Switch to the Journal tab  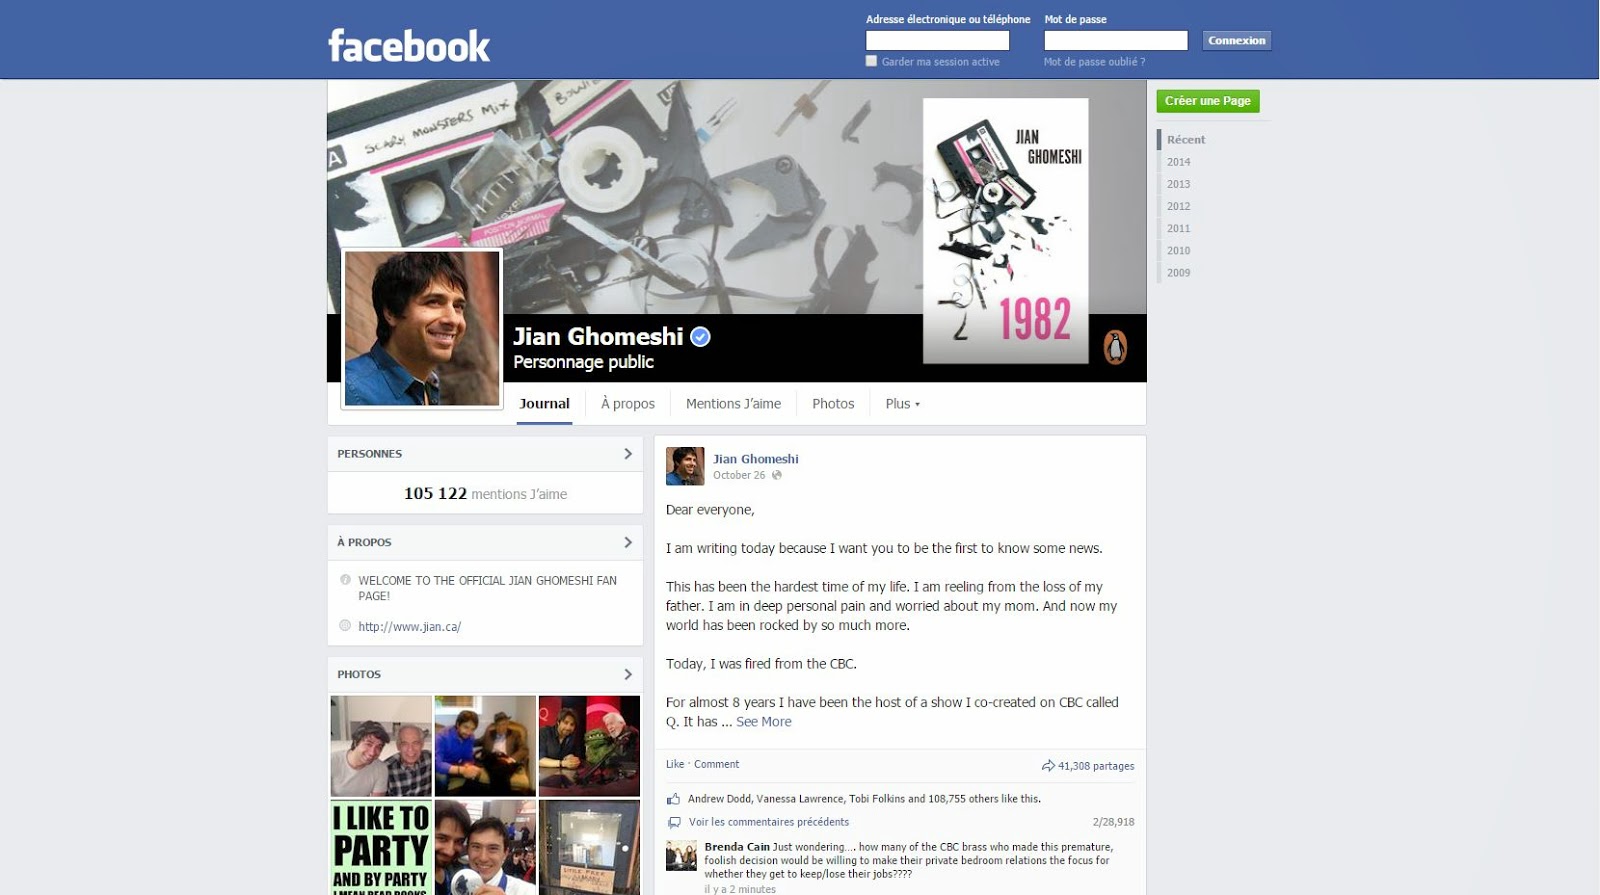(544, 404)
